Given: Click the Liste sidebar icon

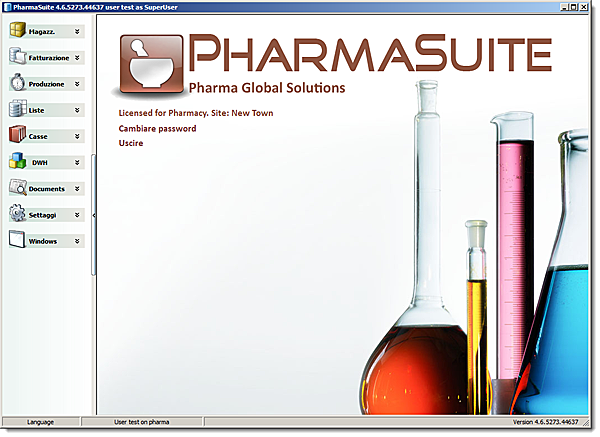Looking at the screenshot, I should pyautogui.click(x=17, y=109).
